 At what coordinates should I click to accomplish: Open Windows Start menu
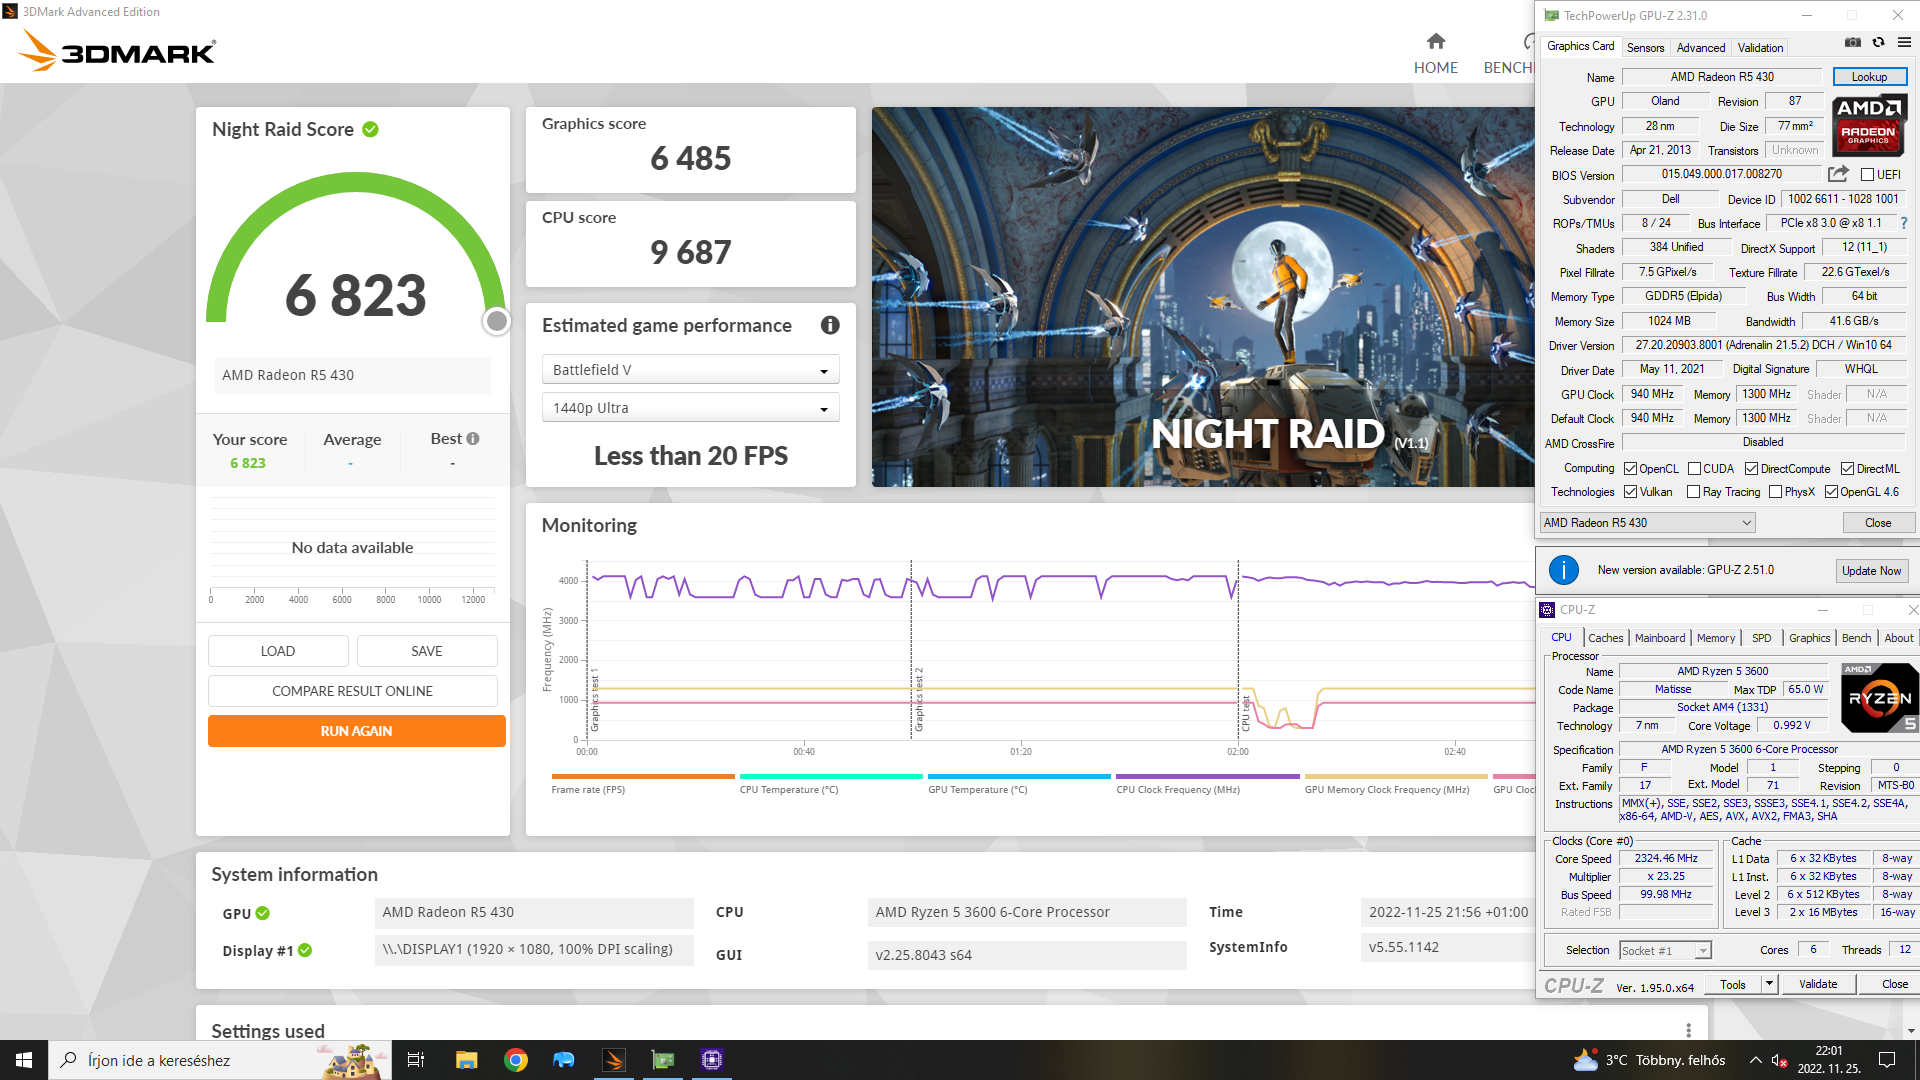tap(24, 1060)
